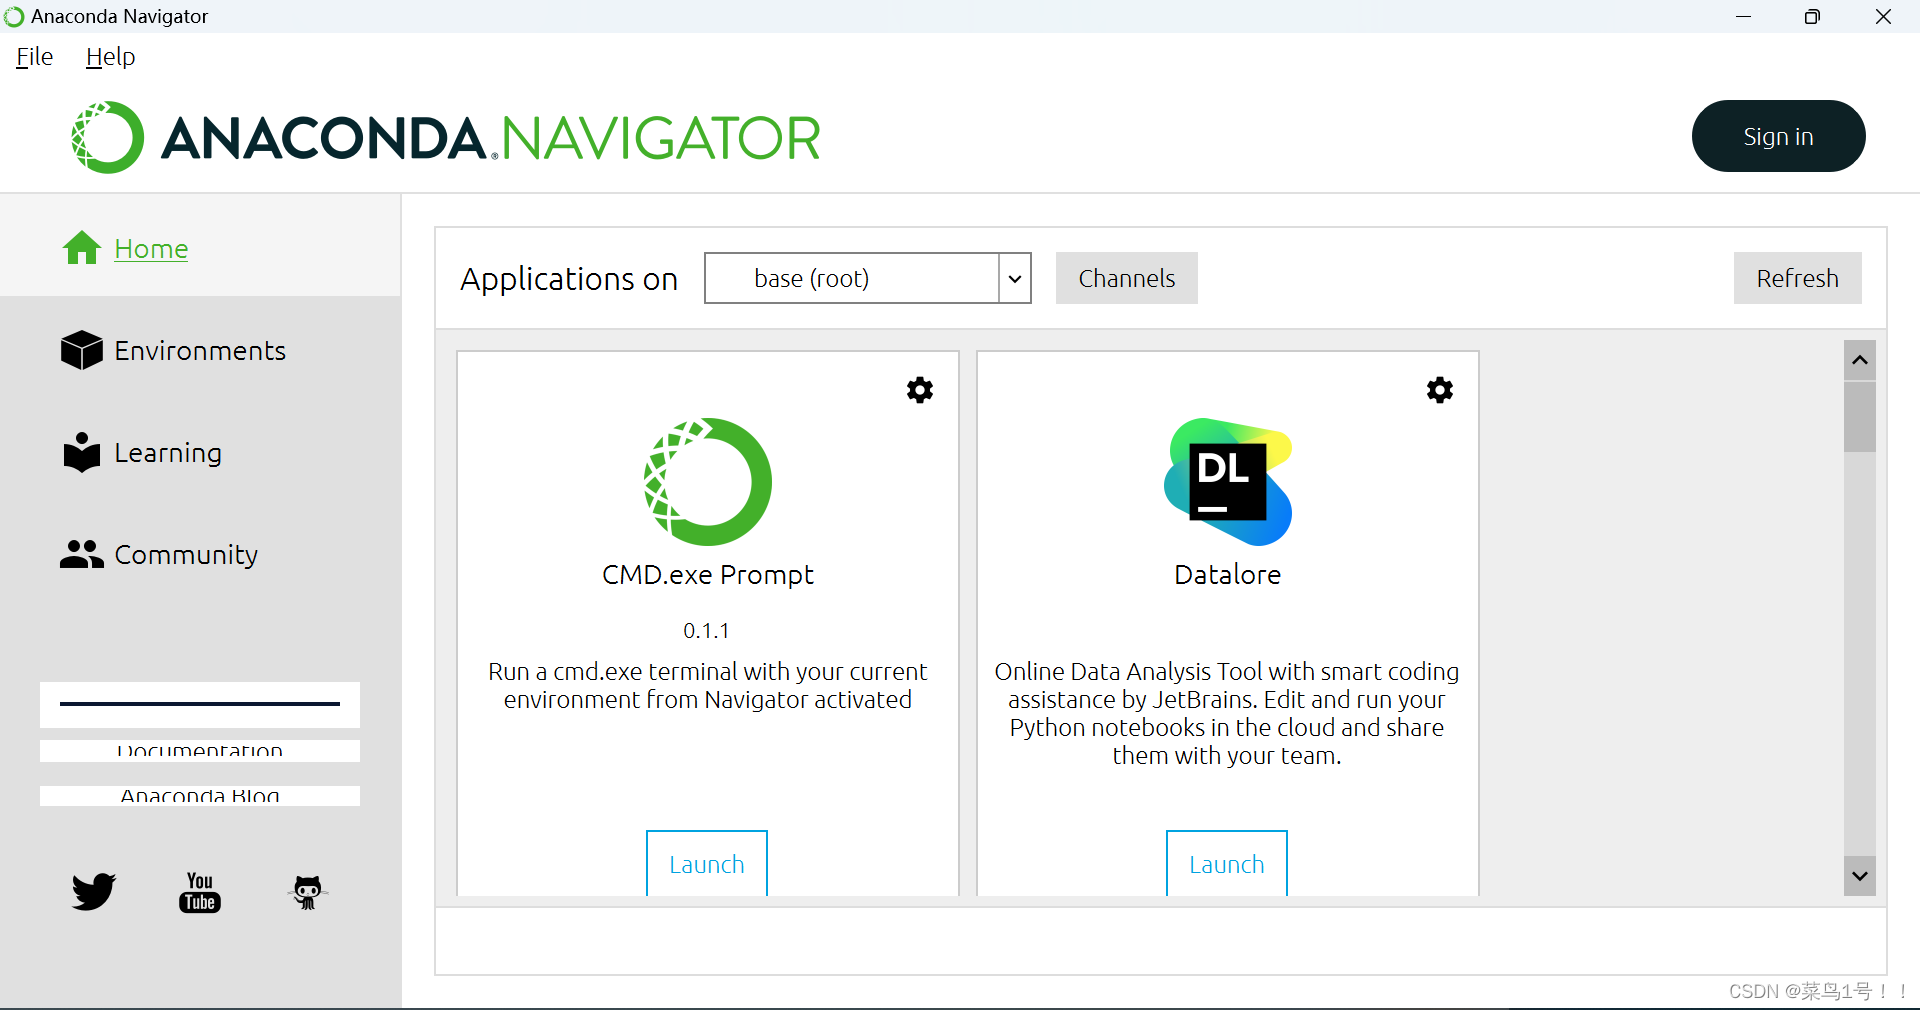Click the CMD.exe Prompt version 0.1.1
The height and width of the screenshot is (1010, 1920).
coord(706,631)
